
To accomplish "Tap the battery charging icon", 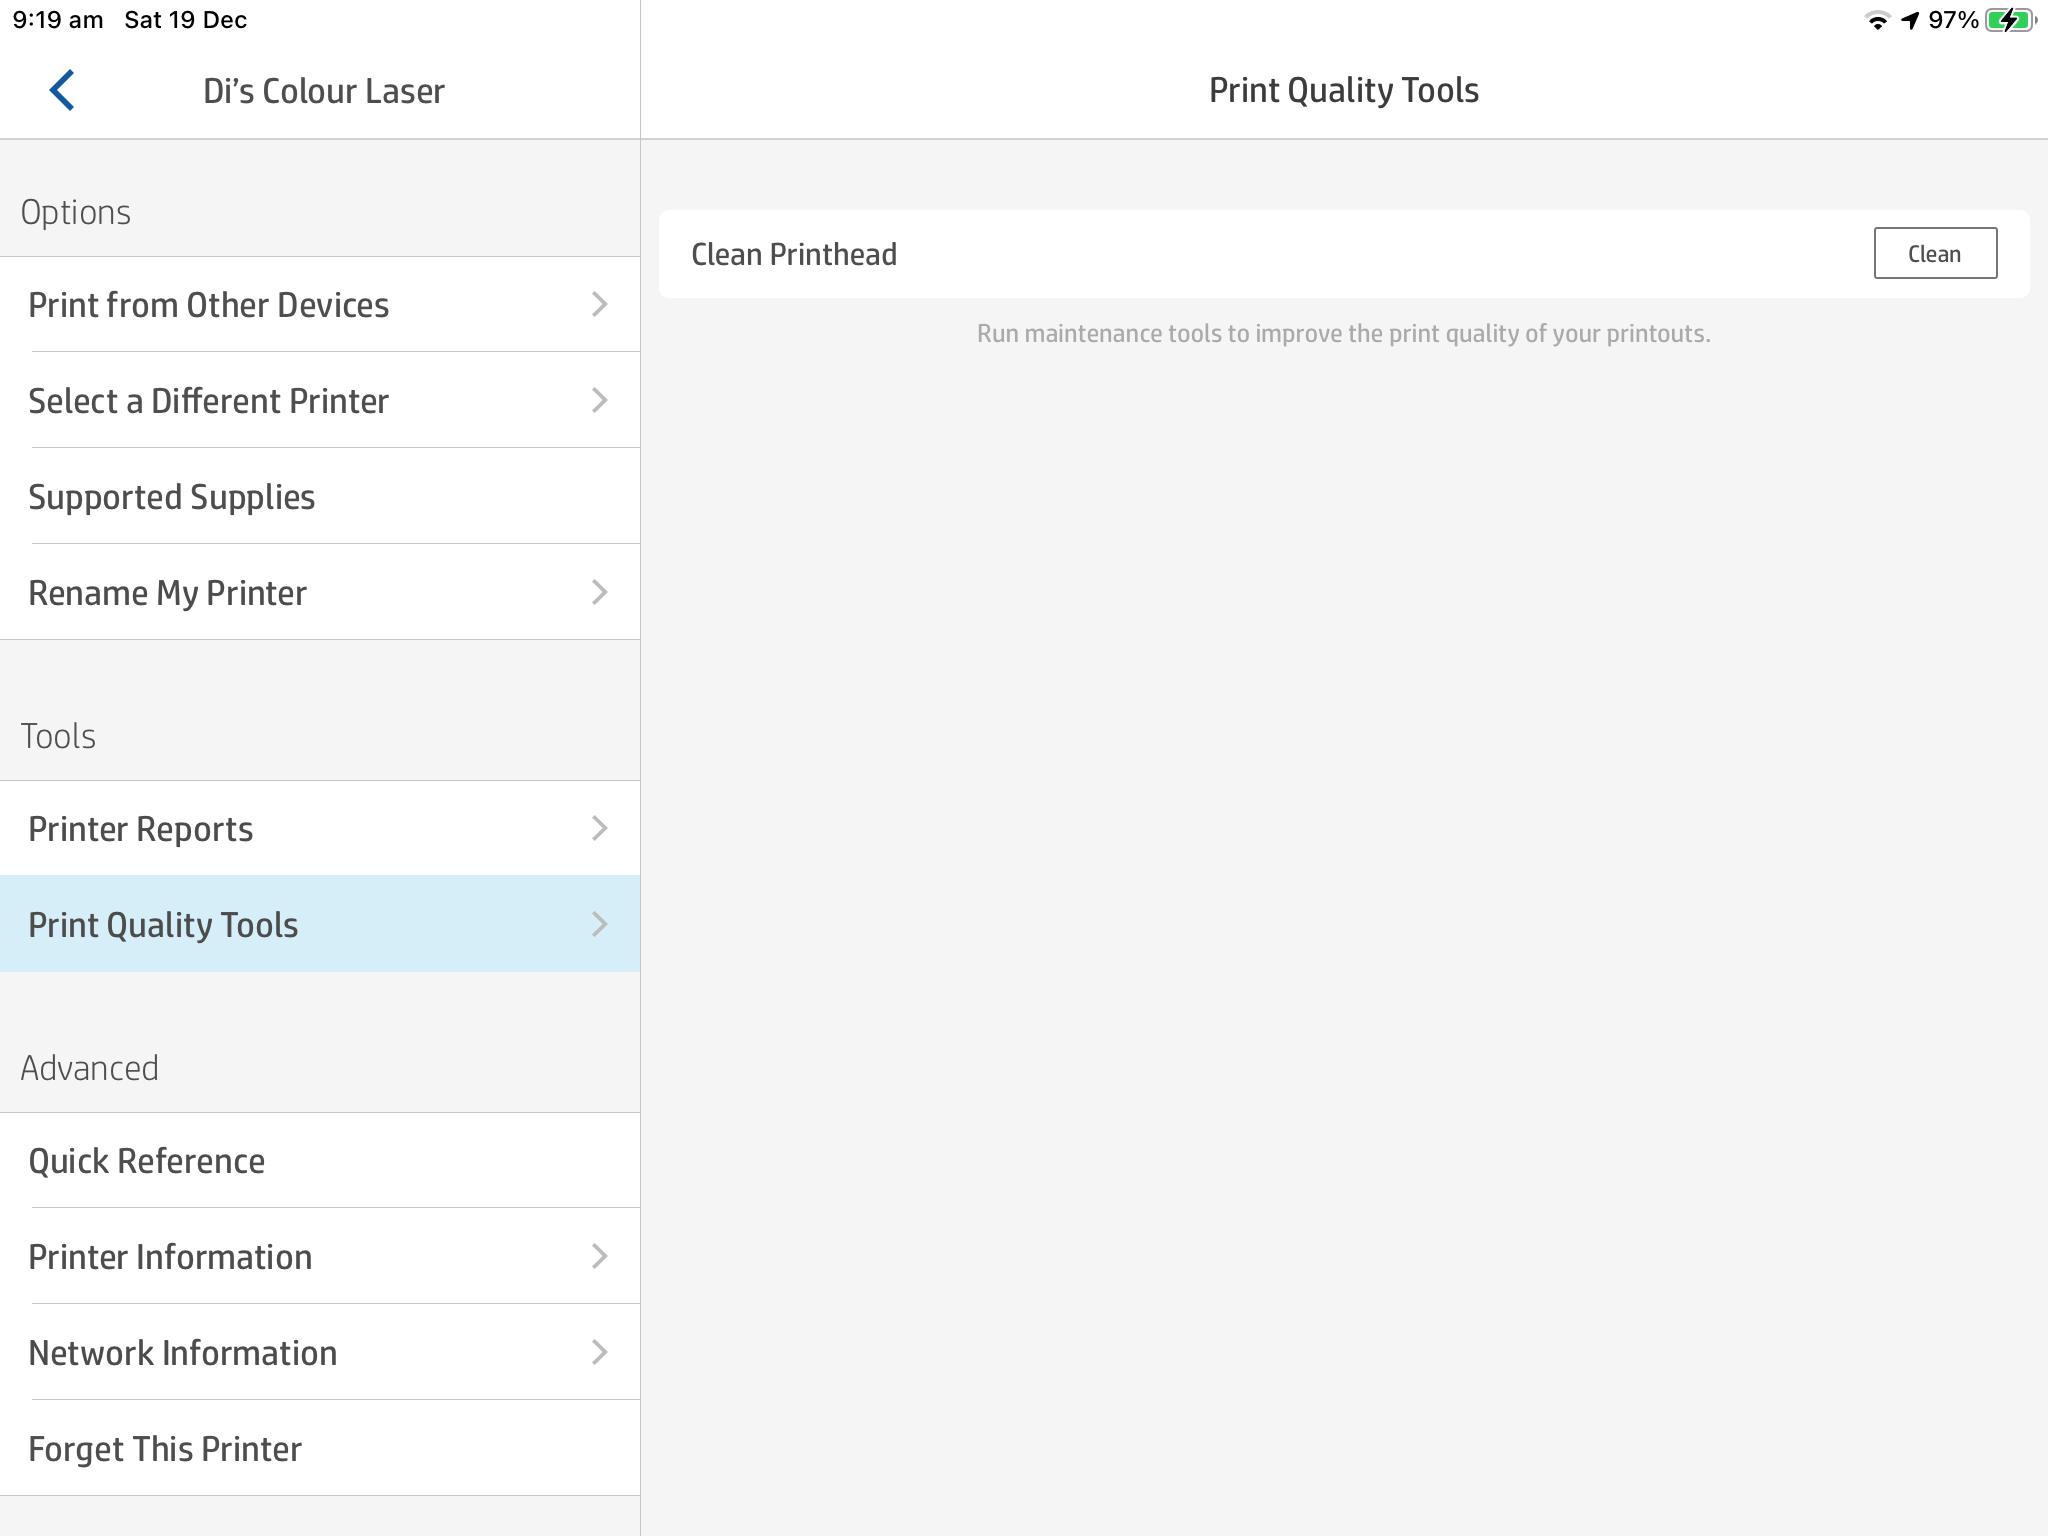I will point(2009,20).
